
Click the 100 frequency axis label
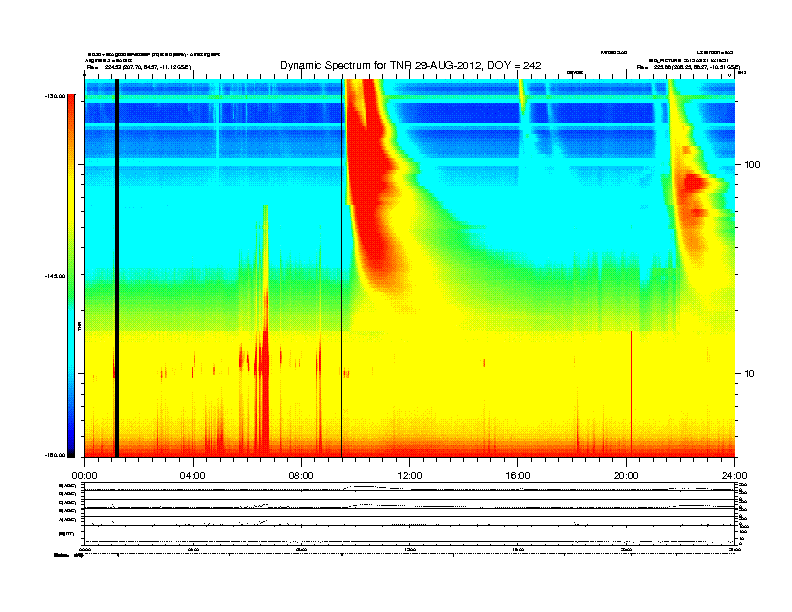(x=753, y=165)
